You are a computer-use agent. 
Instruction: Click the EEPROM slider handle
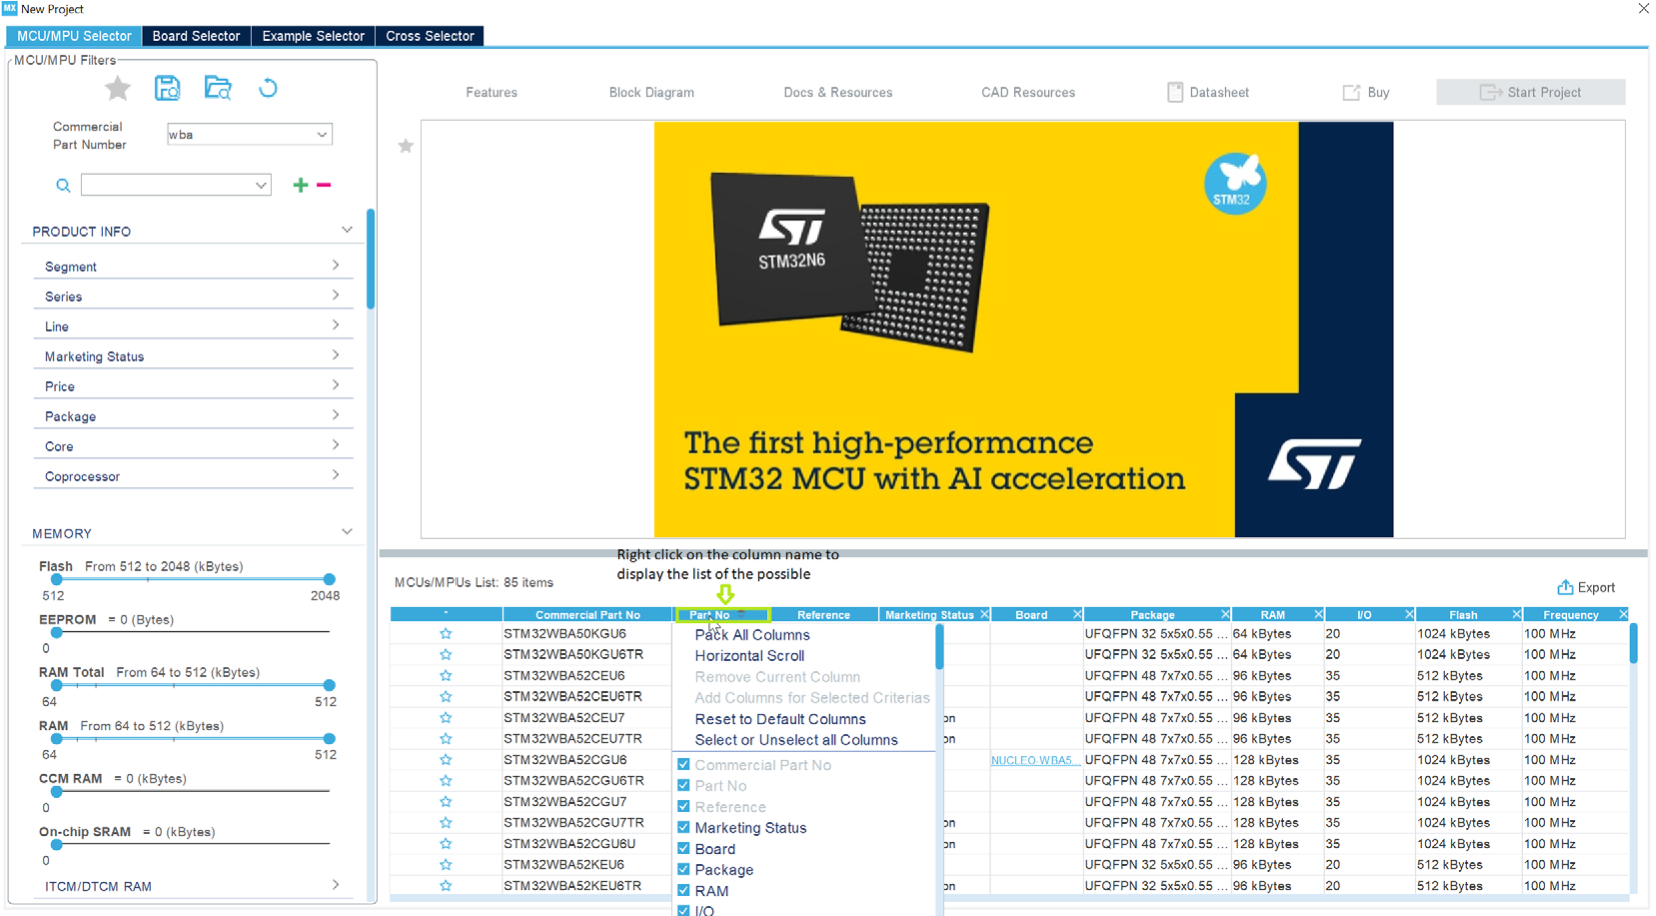tap(57, 632)
